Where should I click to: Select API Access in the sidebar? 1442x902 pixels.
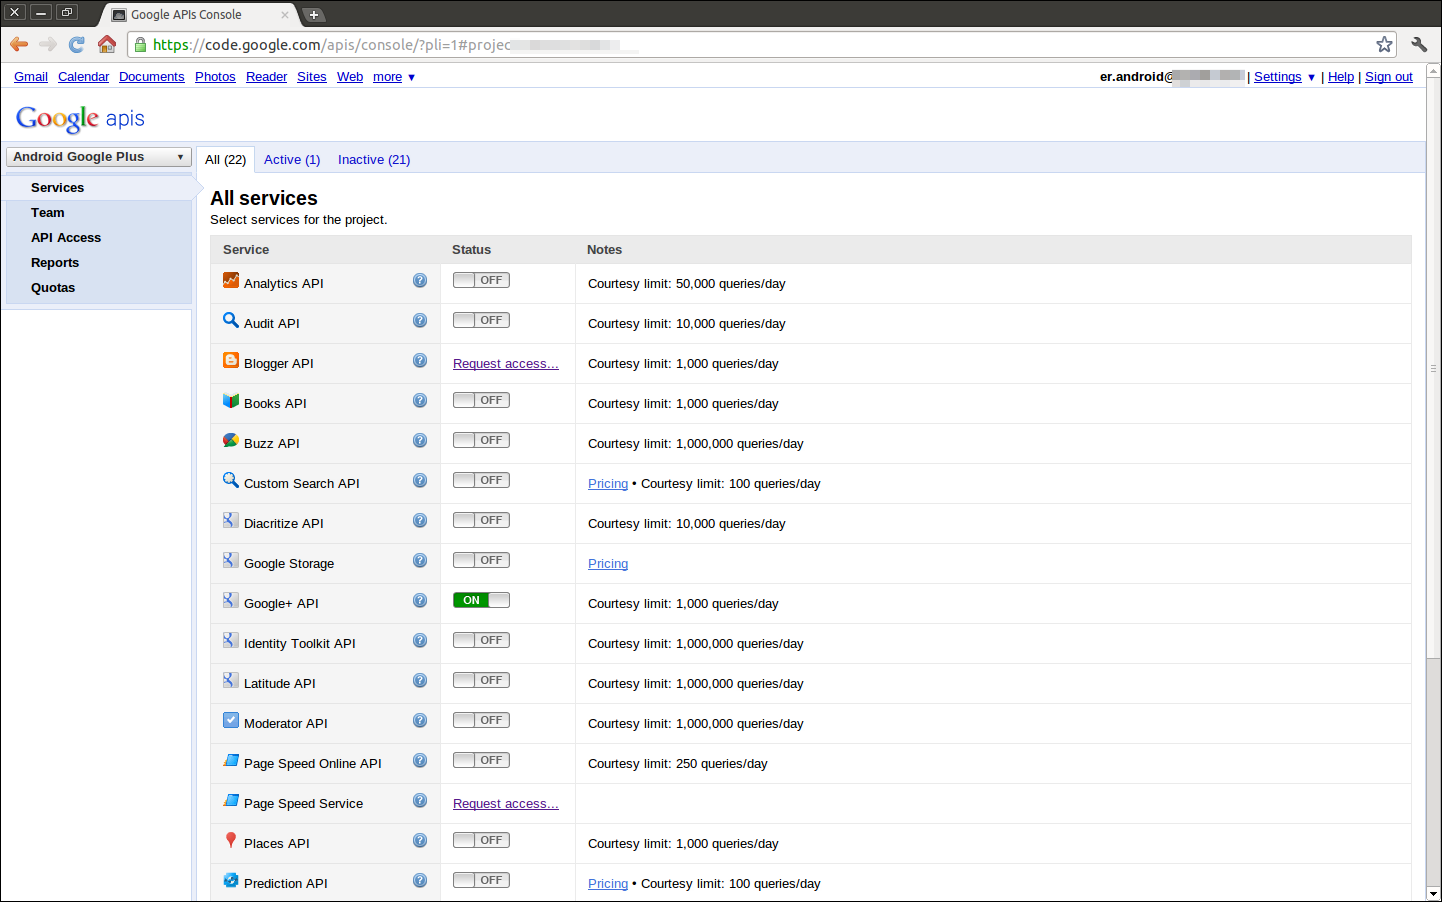click(66, 237)
